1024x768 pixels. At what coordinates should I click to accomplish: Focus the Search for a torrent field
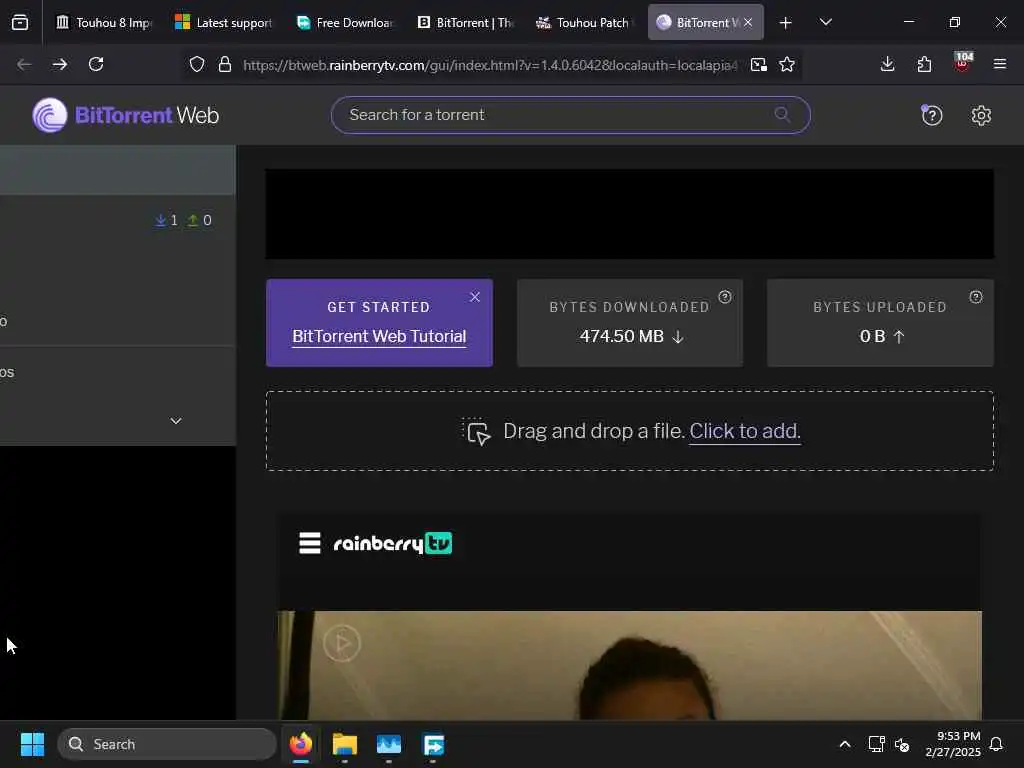pyautogui.click(x=570, y=115)
